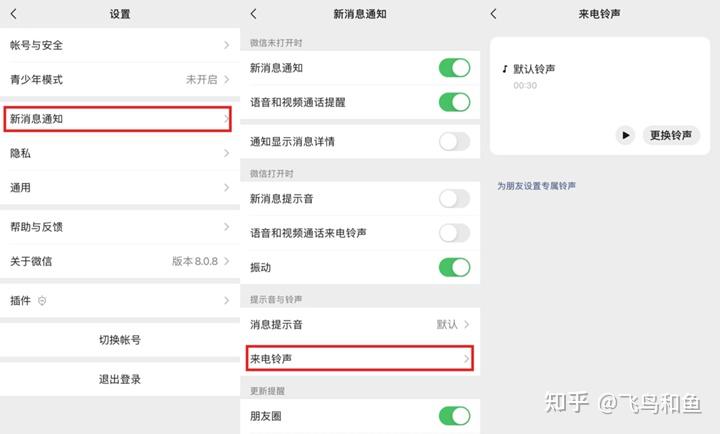The width and height of the screenshot is (720, 434).
Task: Open 帐号与安全 via its chevron
Action: pyautogui.click(x=226, y=45)
